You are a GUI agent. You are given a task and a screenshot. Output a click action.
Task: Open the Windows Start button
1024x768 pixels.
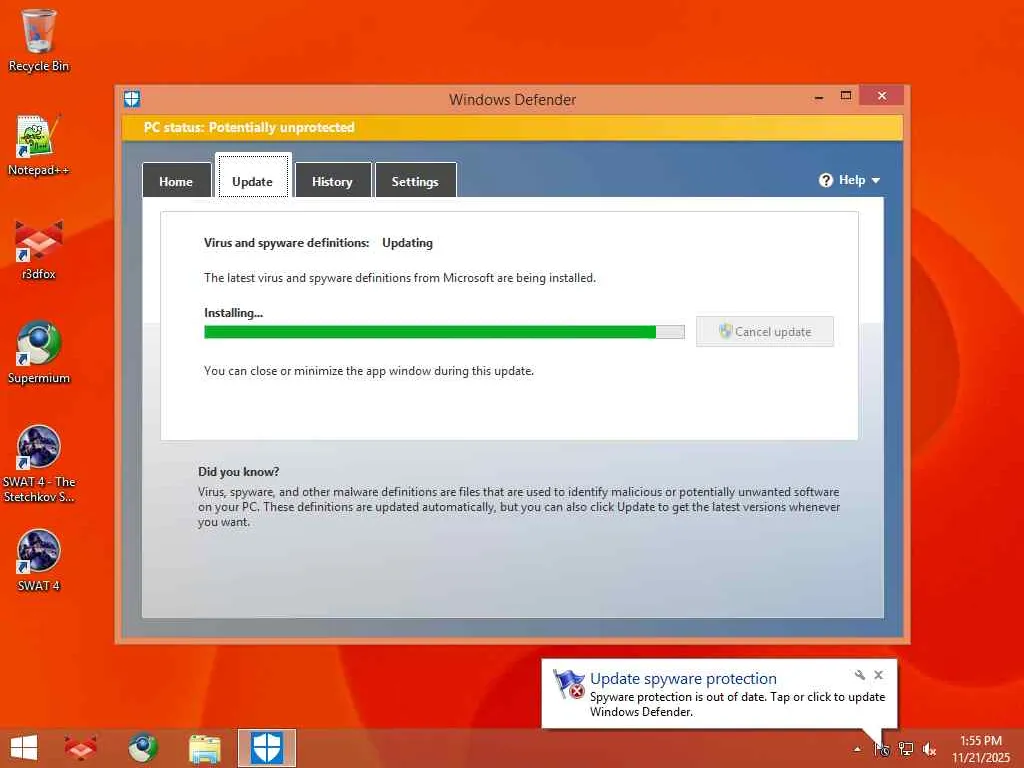pos(24,748)
